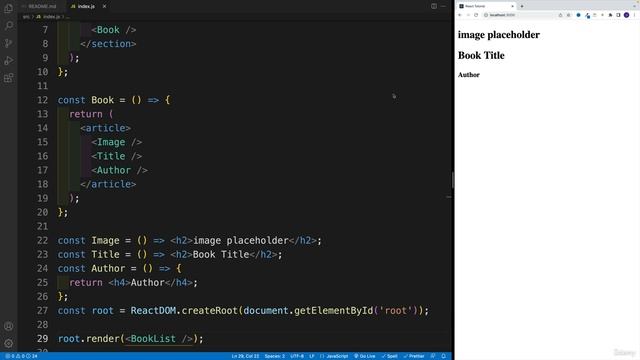Click the Book Title heading in browser

[481, 56]
